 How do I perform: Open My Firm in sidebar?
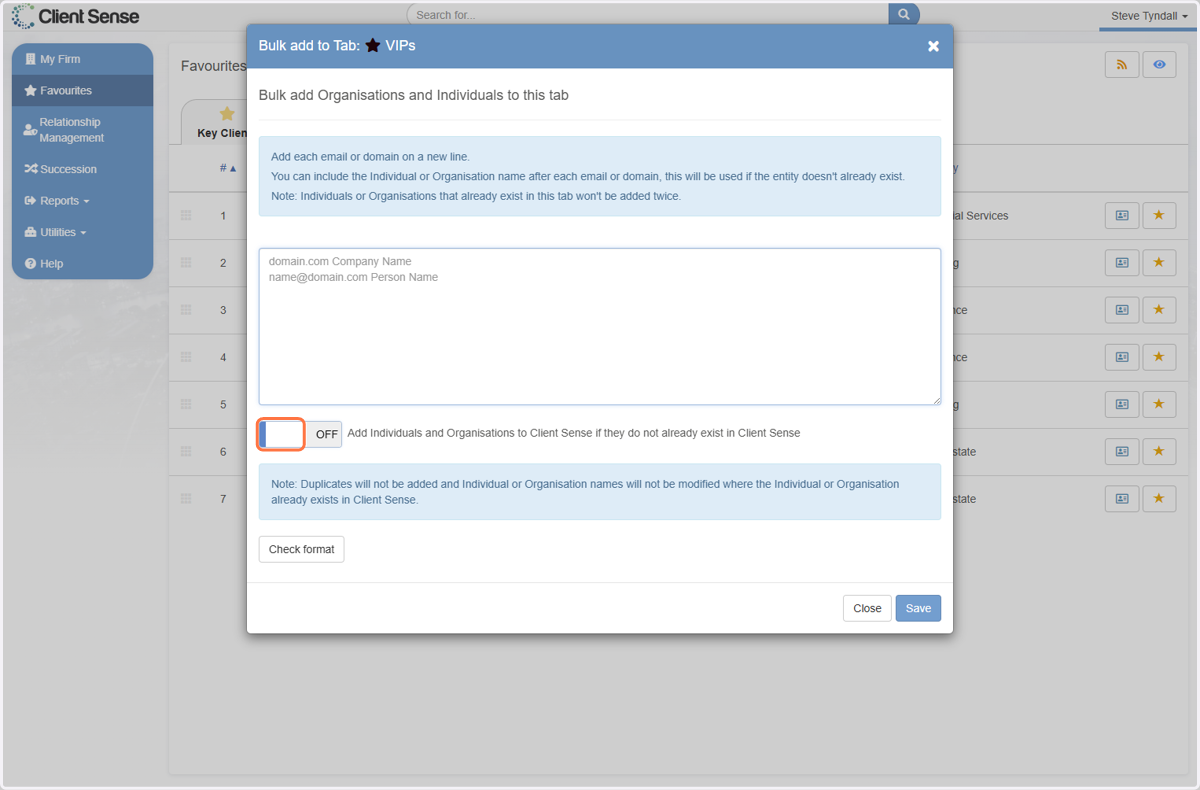coord(82,59)
